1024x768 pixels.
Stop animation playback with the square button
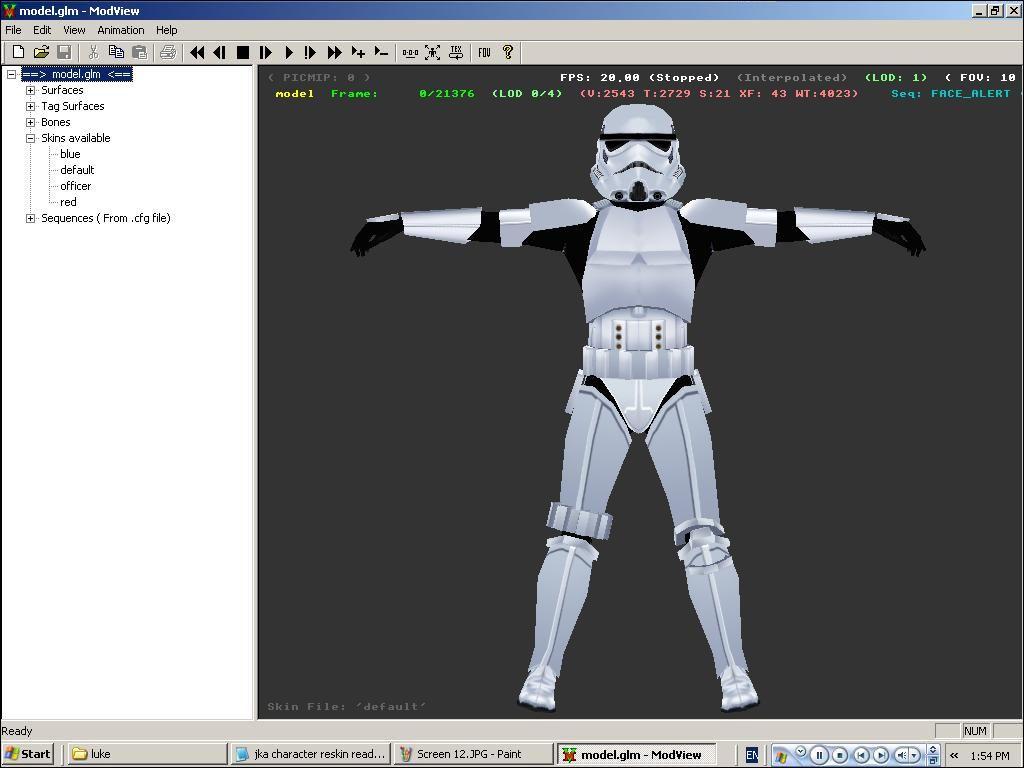(x=242, y=52)
